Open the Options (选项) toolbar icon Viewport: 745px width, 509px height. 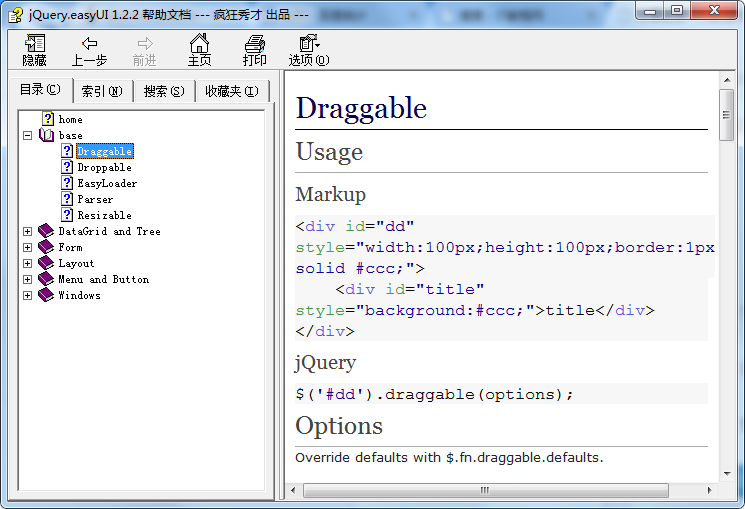[309, 43]
